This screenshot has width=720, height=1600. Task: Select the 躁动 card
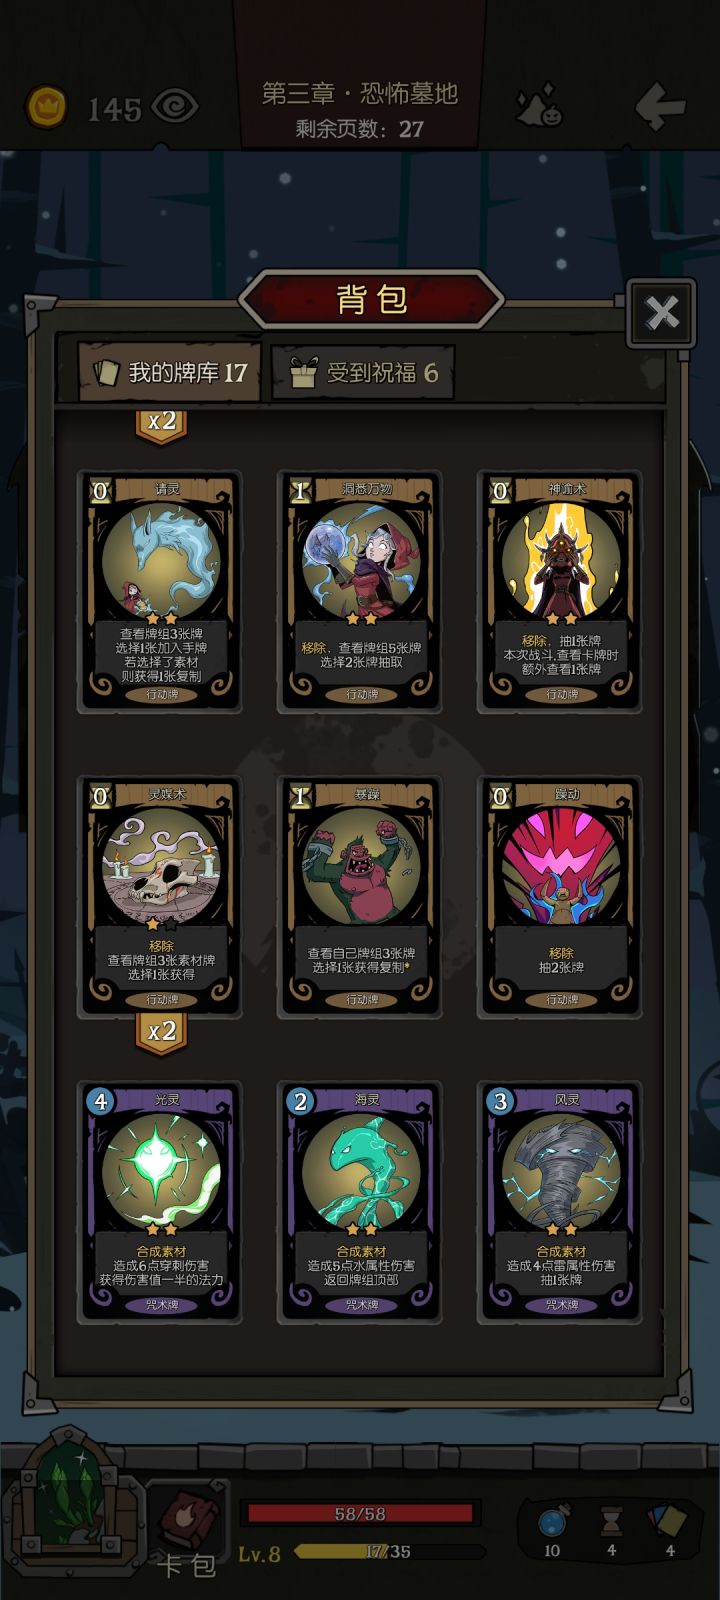click(560, 897)
